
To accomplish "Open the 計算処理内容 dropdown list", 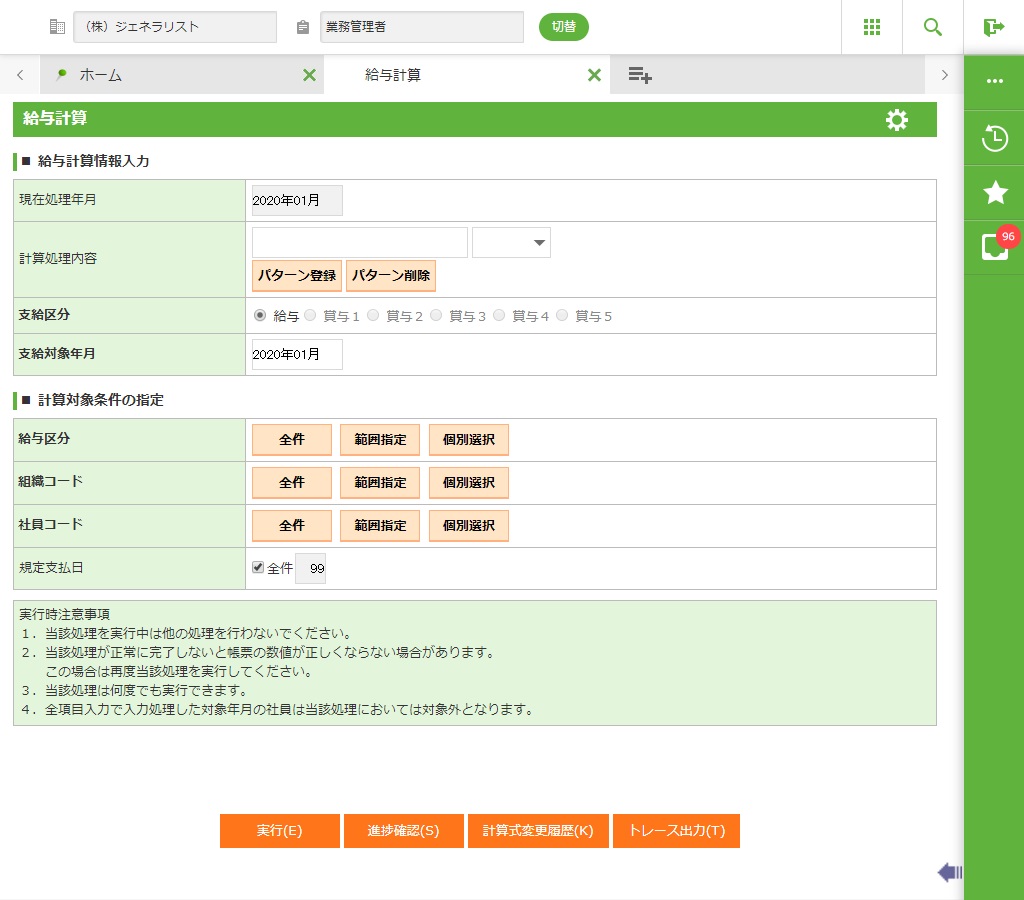I will point(511,243).
